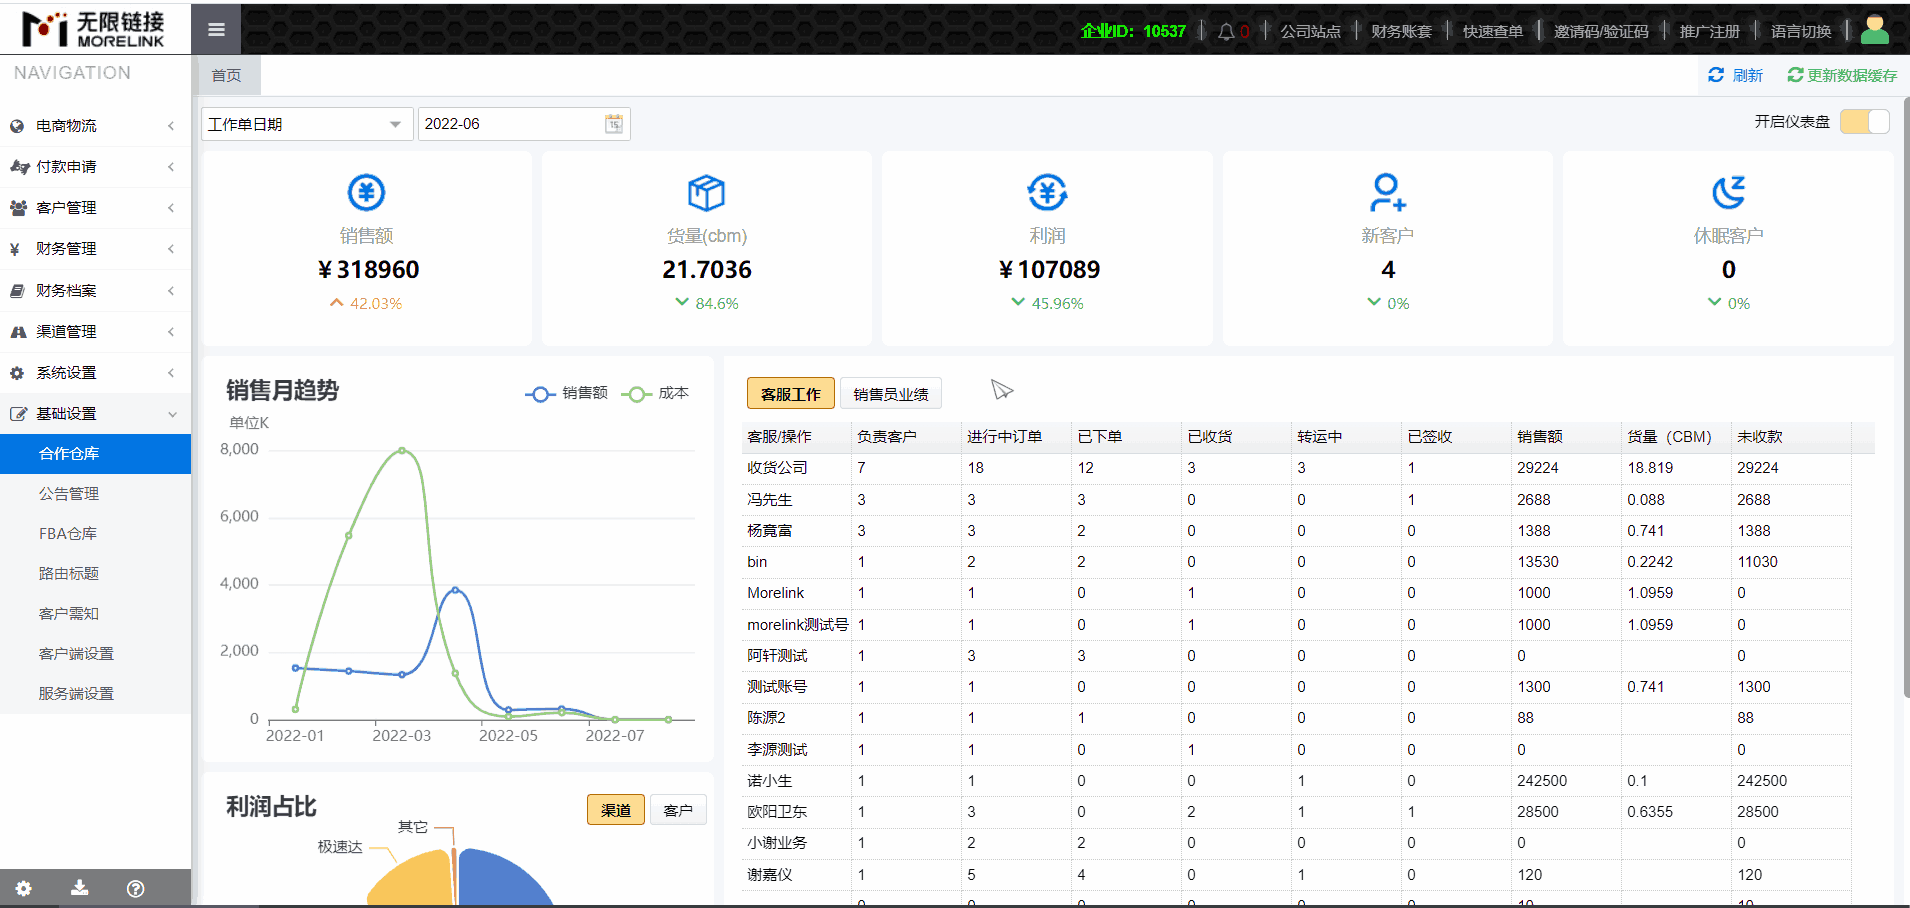Open the user avatar profile icon

click(1874, 31)
